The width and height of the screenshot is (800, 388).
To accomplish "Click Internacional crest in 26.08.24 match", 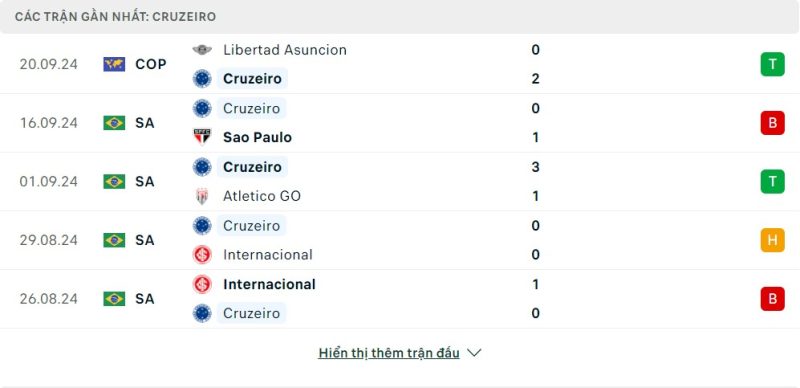I will click(202, 284).
